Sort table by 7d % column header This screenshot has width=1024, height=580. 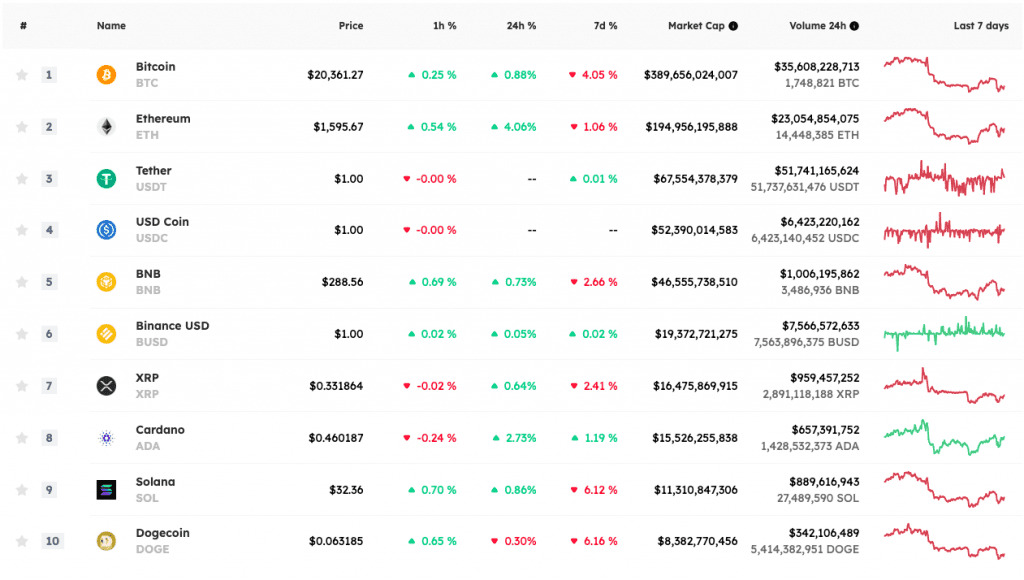point(605,26)
